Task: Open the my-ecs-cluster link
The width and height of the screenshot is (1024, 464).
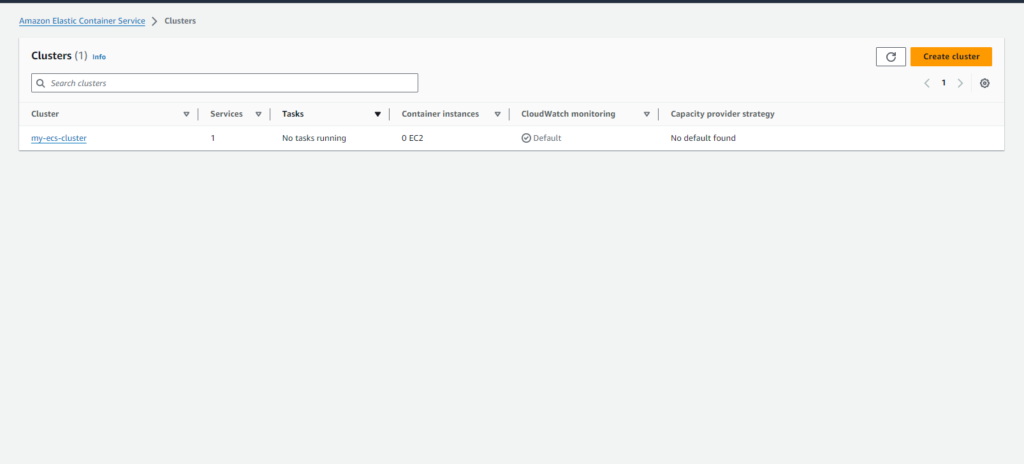Action: click(59, 138)
